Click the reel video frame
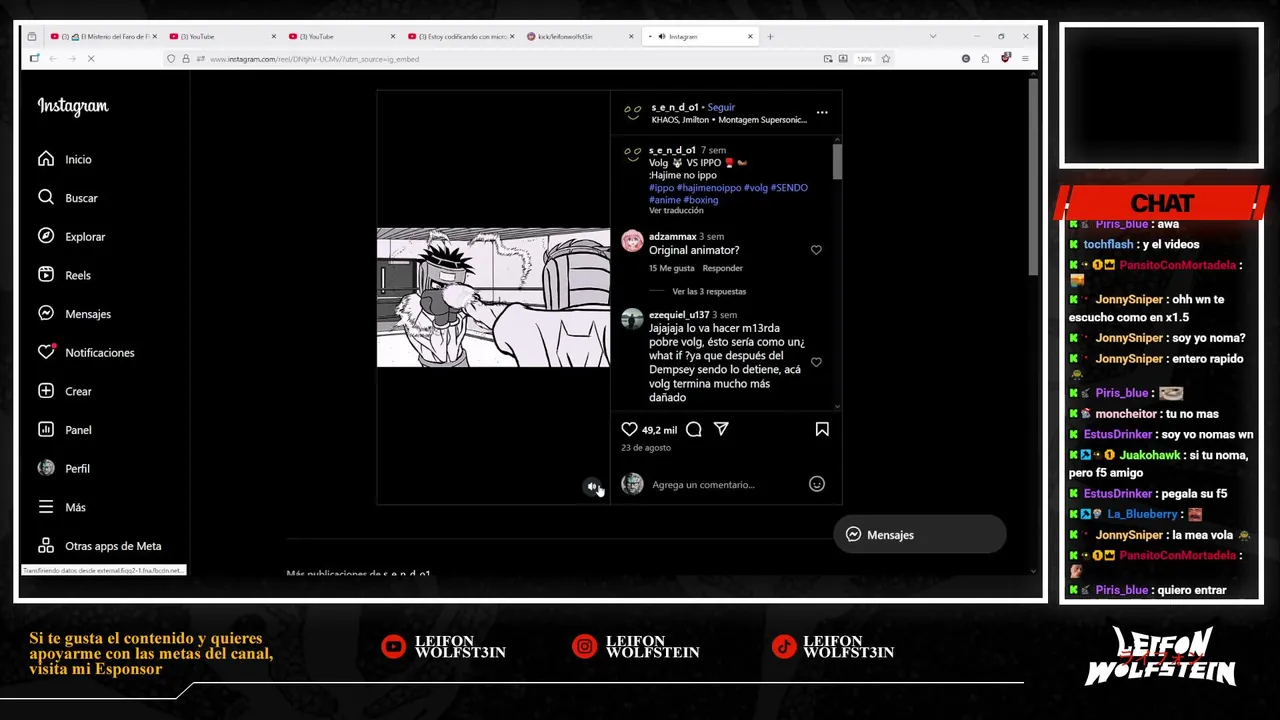Image resolution: width=1280 pixels, height=720 pixels. coord(493,297)
